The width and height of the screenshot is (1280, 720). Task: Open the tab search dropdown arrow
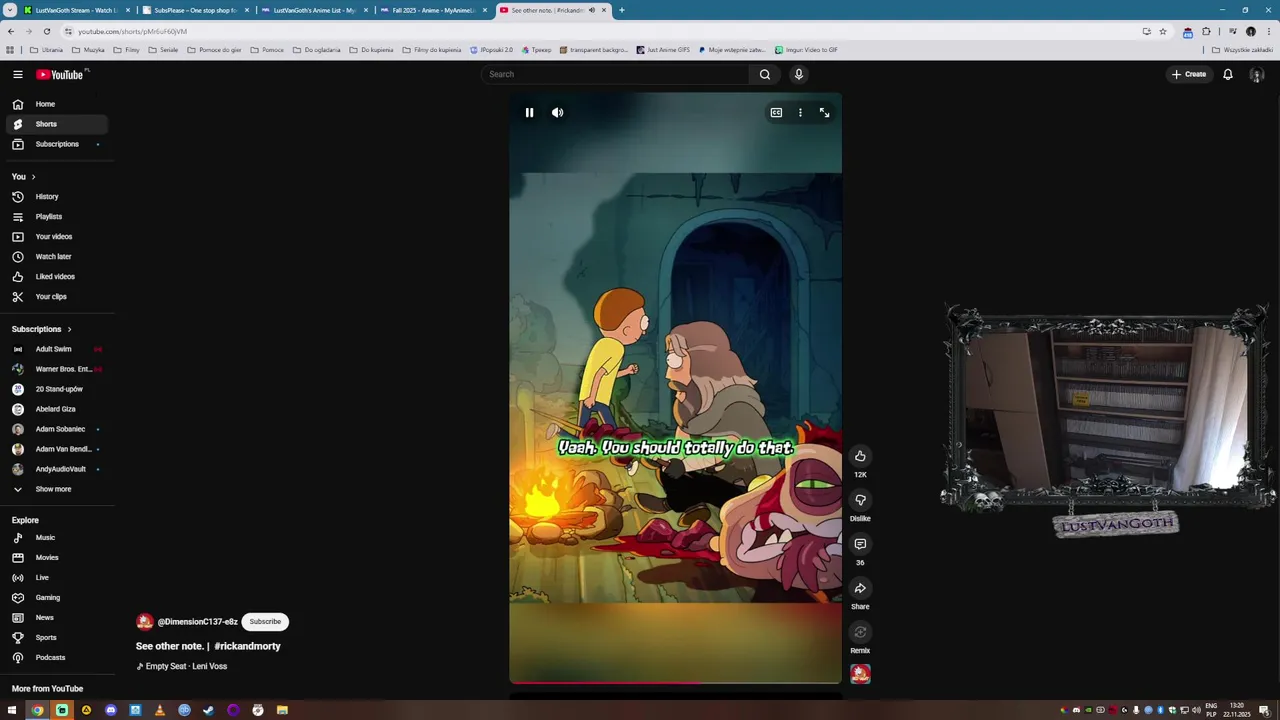(x=8, y=10)
